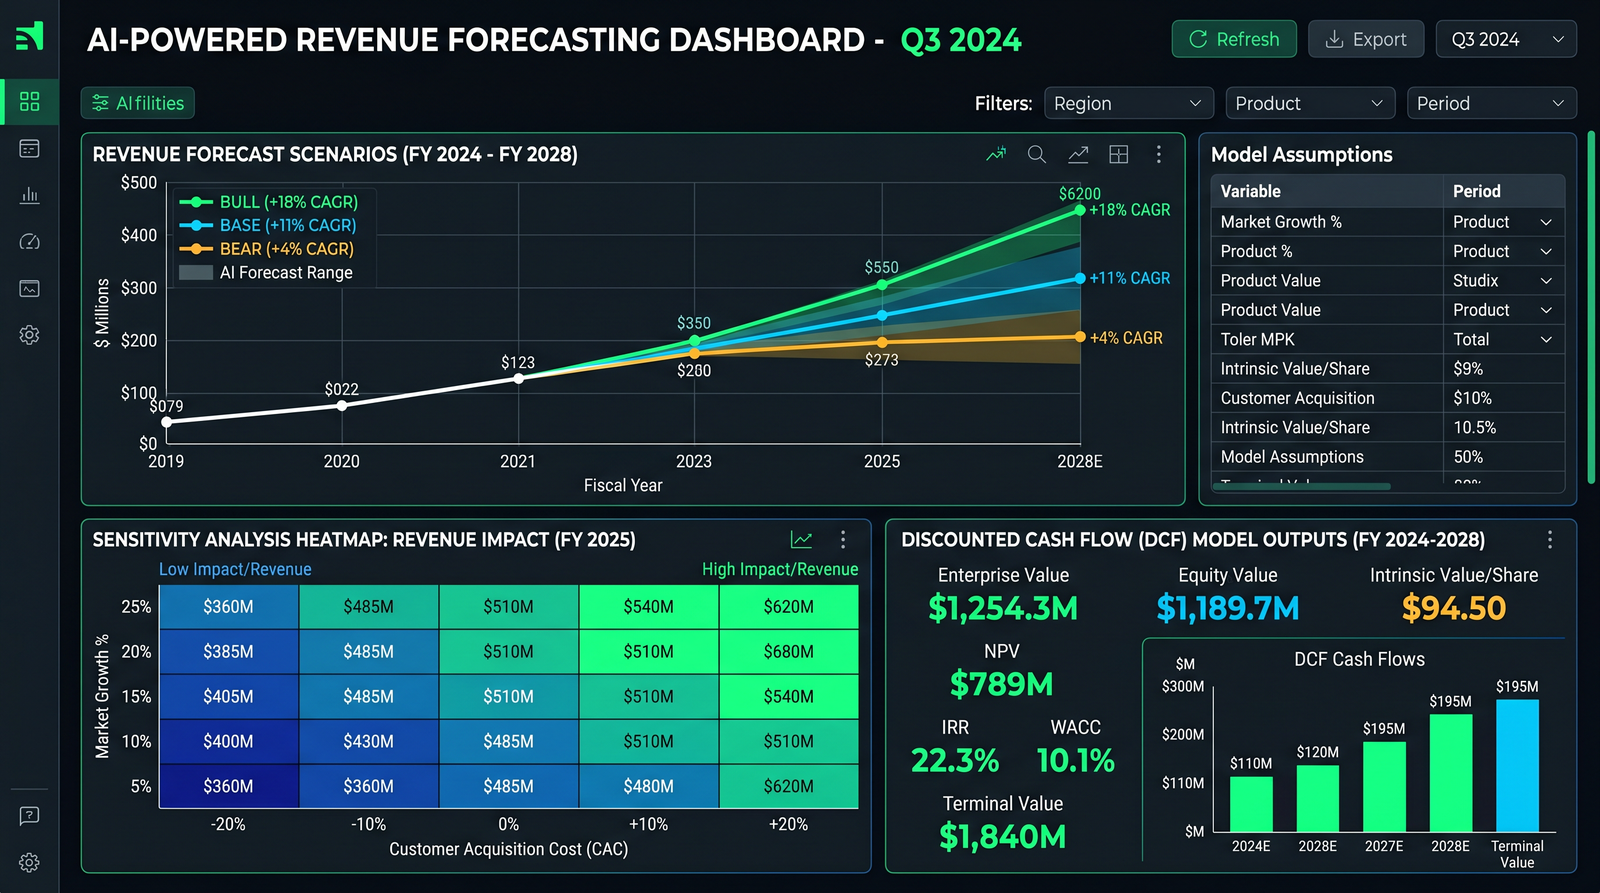Click the Toler MPK row label
Image resolution: width=1600 pixels, height=893 pixels.
(1258, 340)
